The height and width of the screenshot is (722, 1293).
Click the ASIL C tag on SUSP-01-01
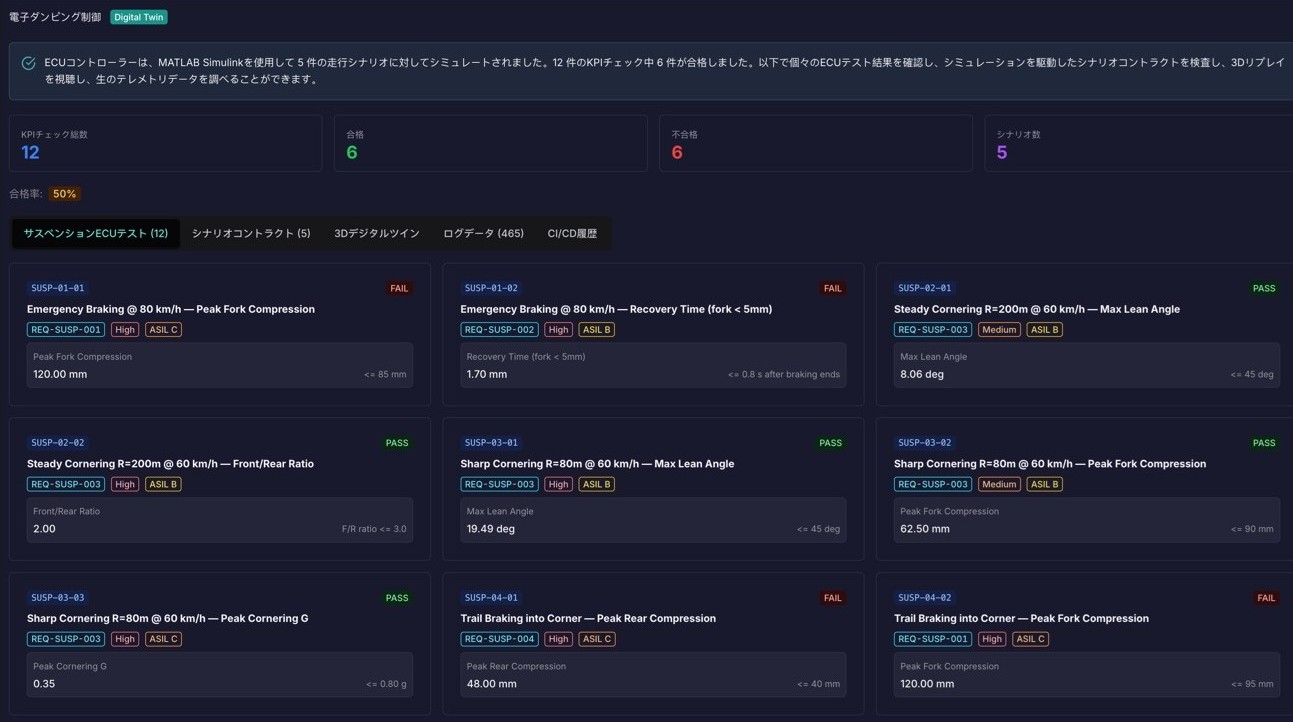click(x=163, y=330)
